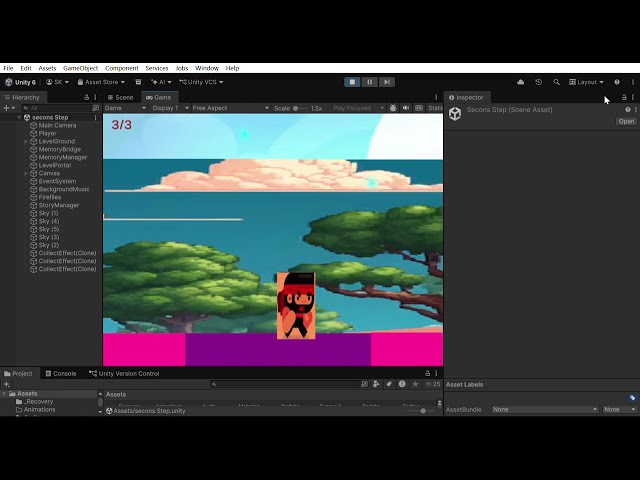Pause the running game
The height and width of the screenshot is (480, 640).
click(x=369, y=82)
